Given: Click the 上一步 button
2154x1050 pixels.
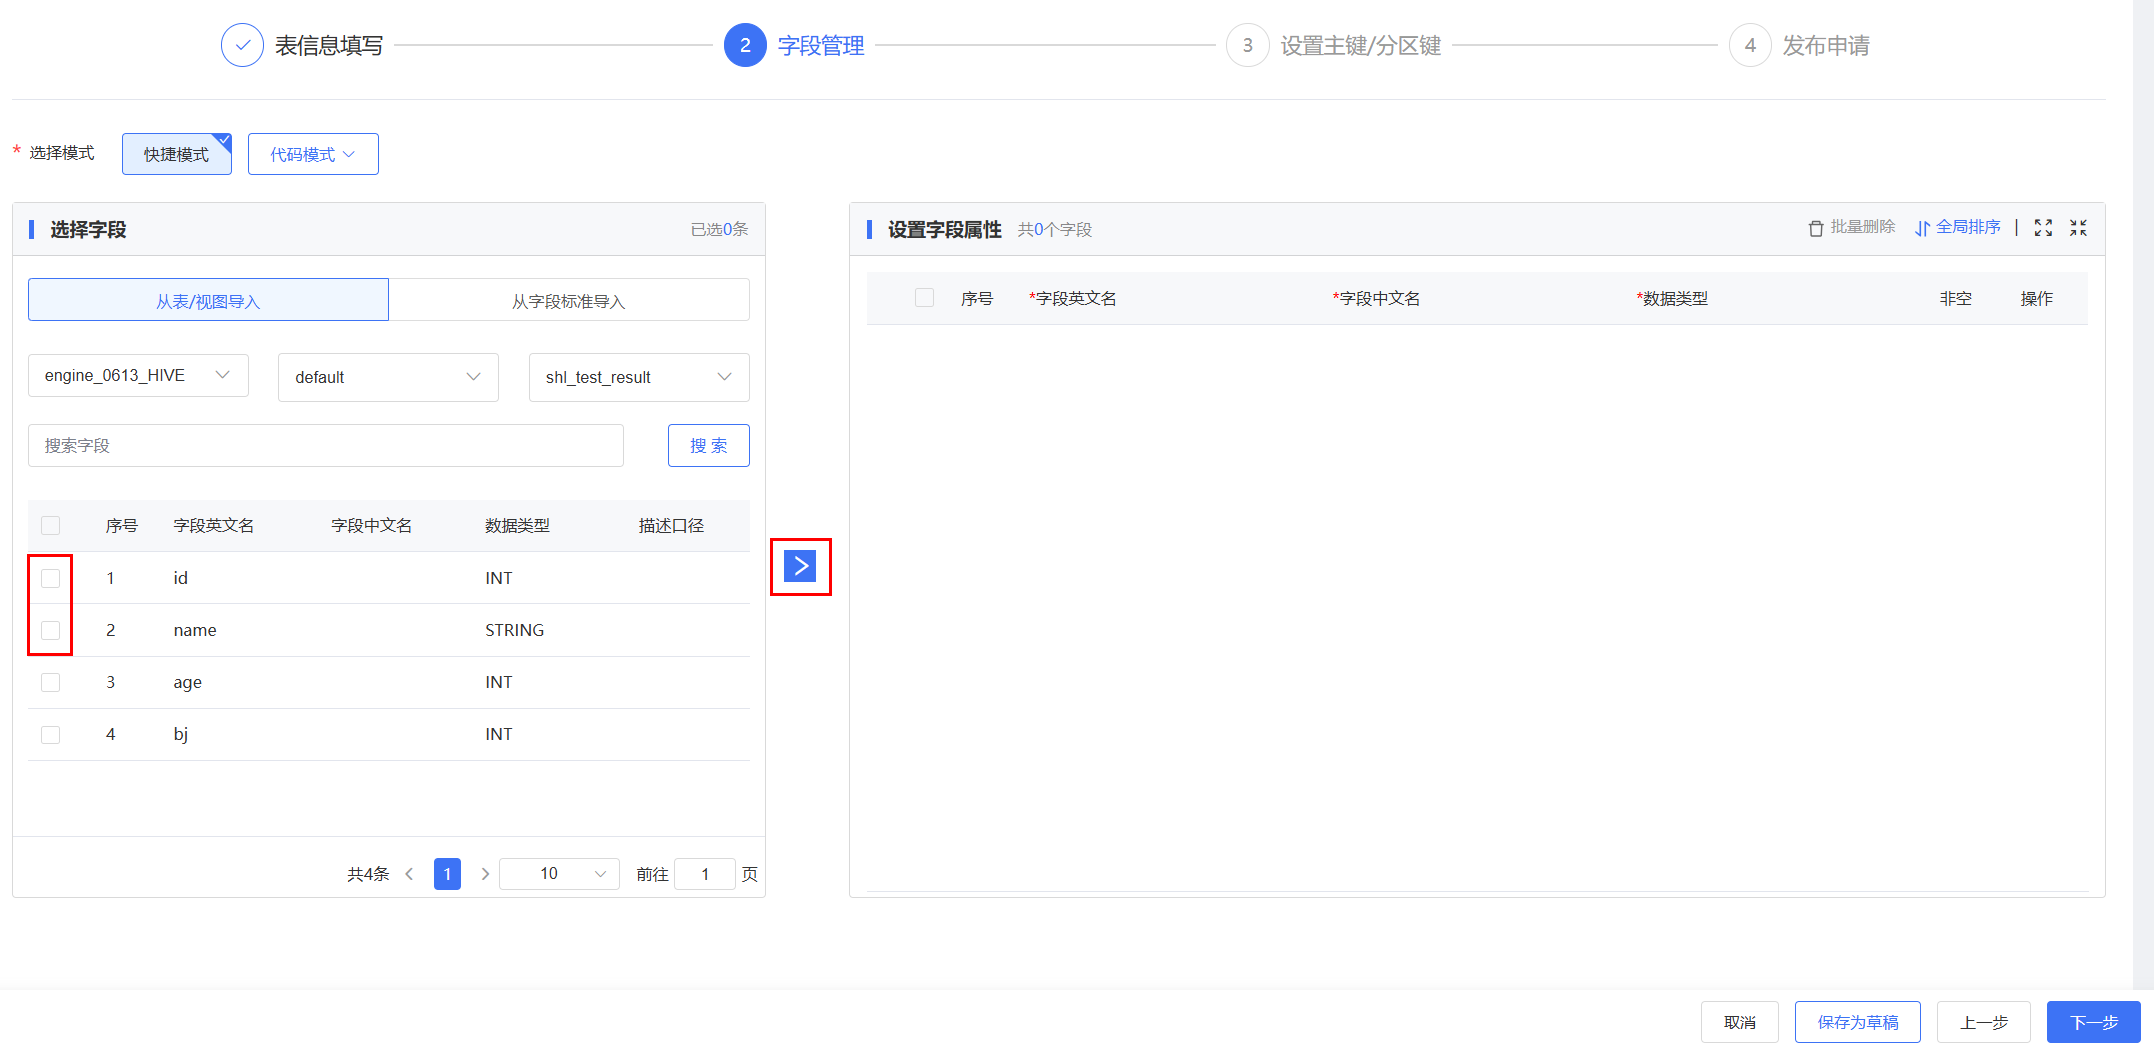Looking at the screenshot, I should coord(1984,1022).
